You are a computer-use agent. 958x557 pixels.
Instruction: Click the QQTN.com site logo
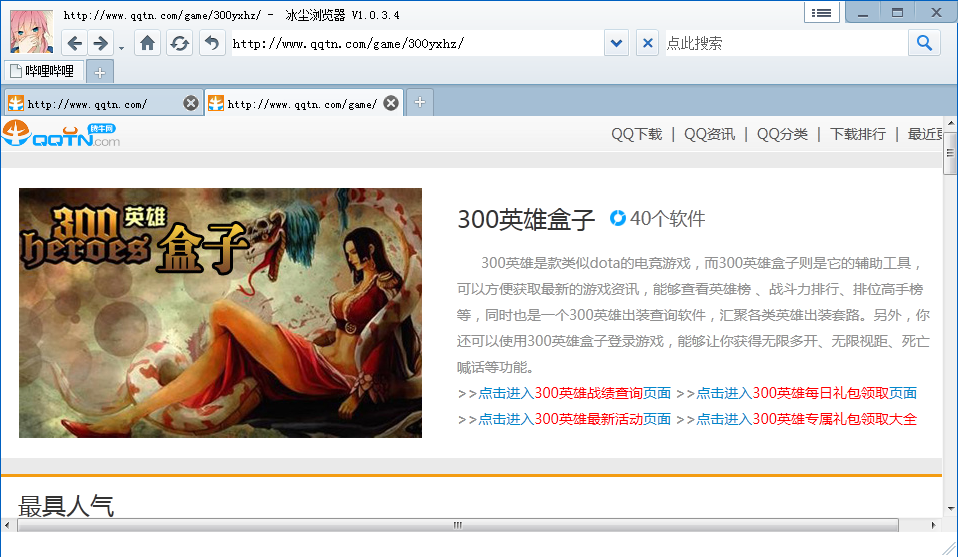click(60, 134)
